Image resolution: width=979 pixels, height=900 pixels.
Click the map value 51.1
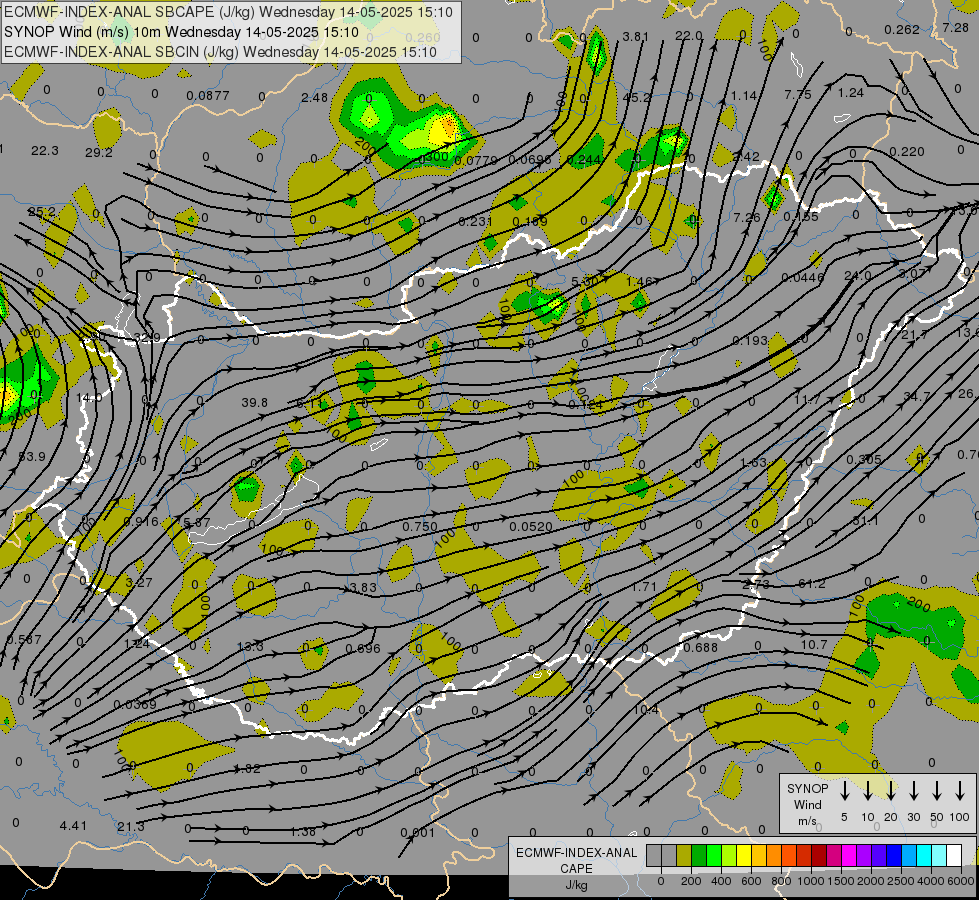[x=865, y=520]
